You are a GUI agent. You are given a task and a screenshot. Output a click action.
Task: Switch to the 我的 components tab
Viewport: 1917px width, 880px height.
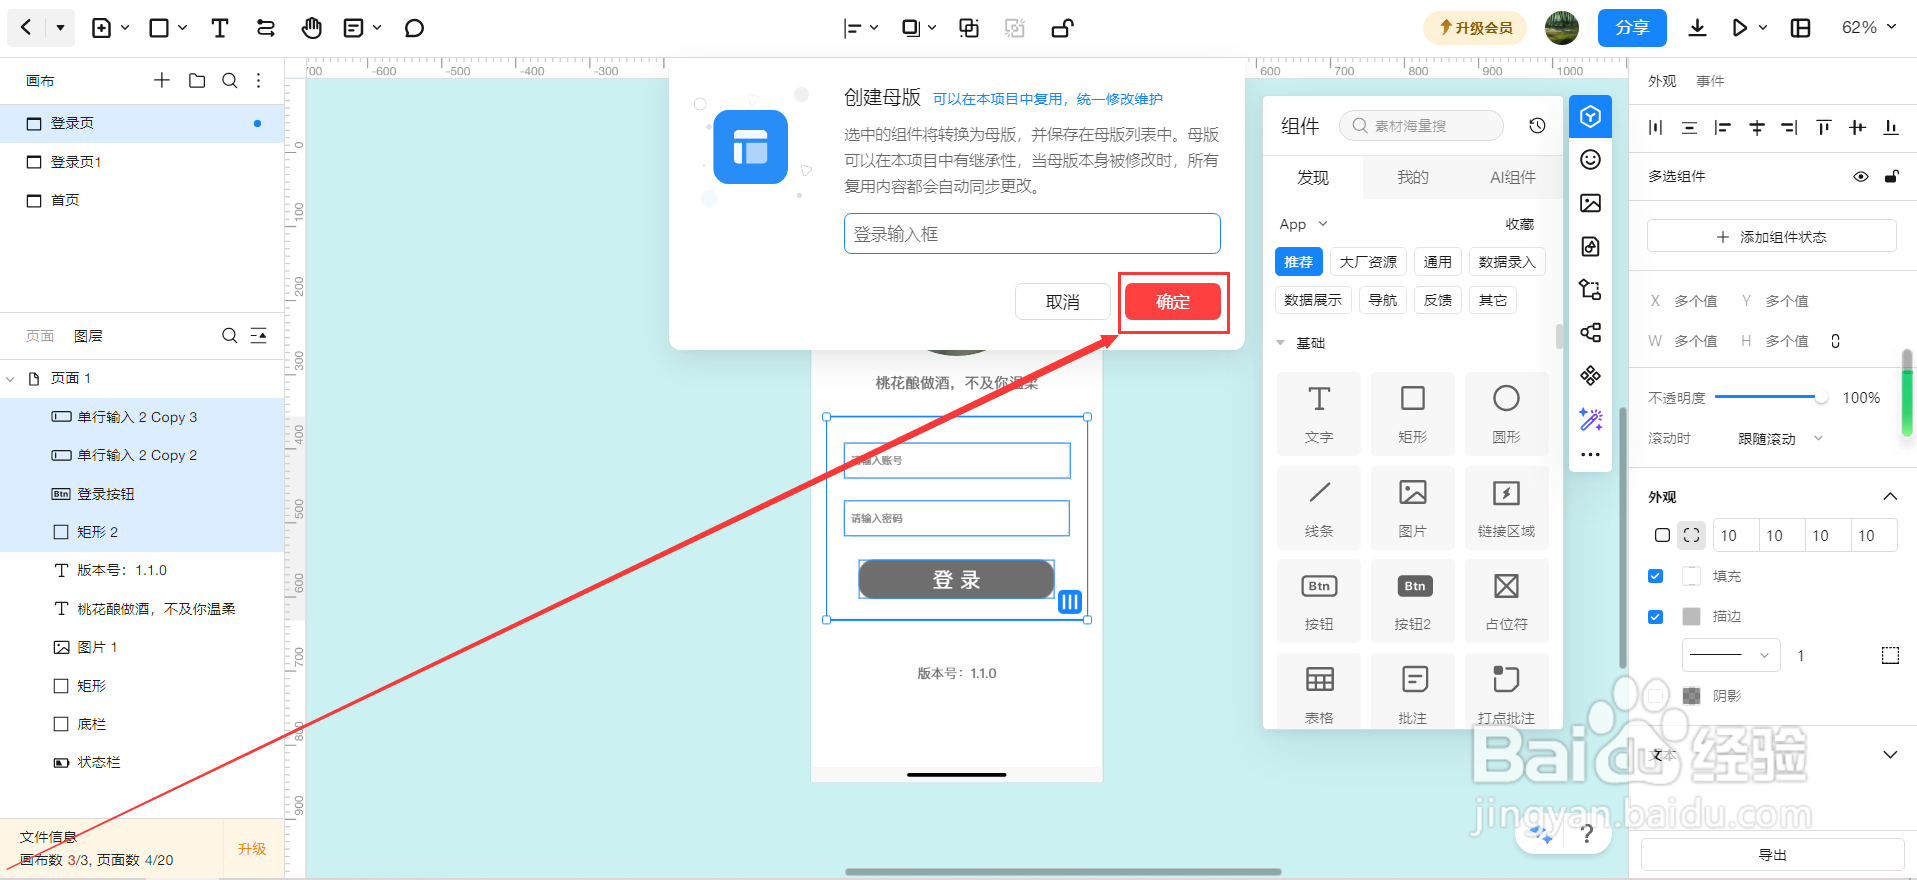pos(1412,177)
